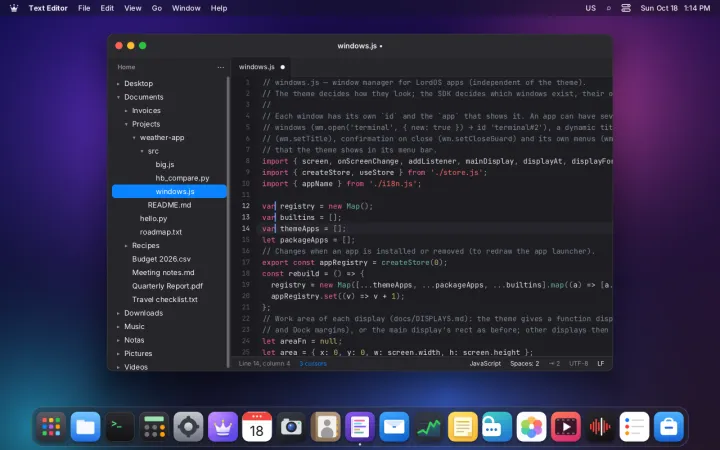Click the purple crown app in dock

coord(223,427)
